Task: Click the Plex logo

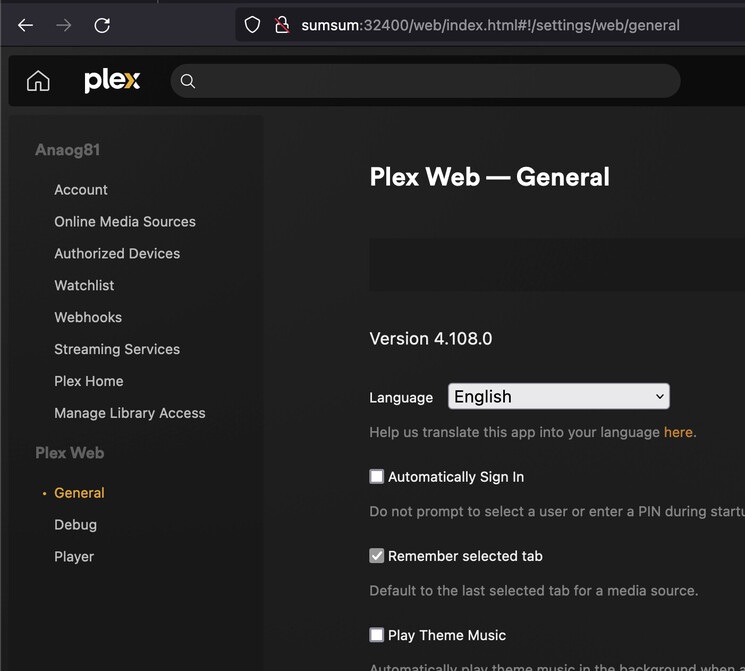Action: (x=112, y=81)
